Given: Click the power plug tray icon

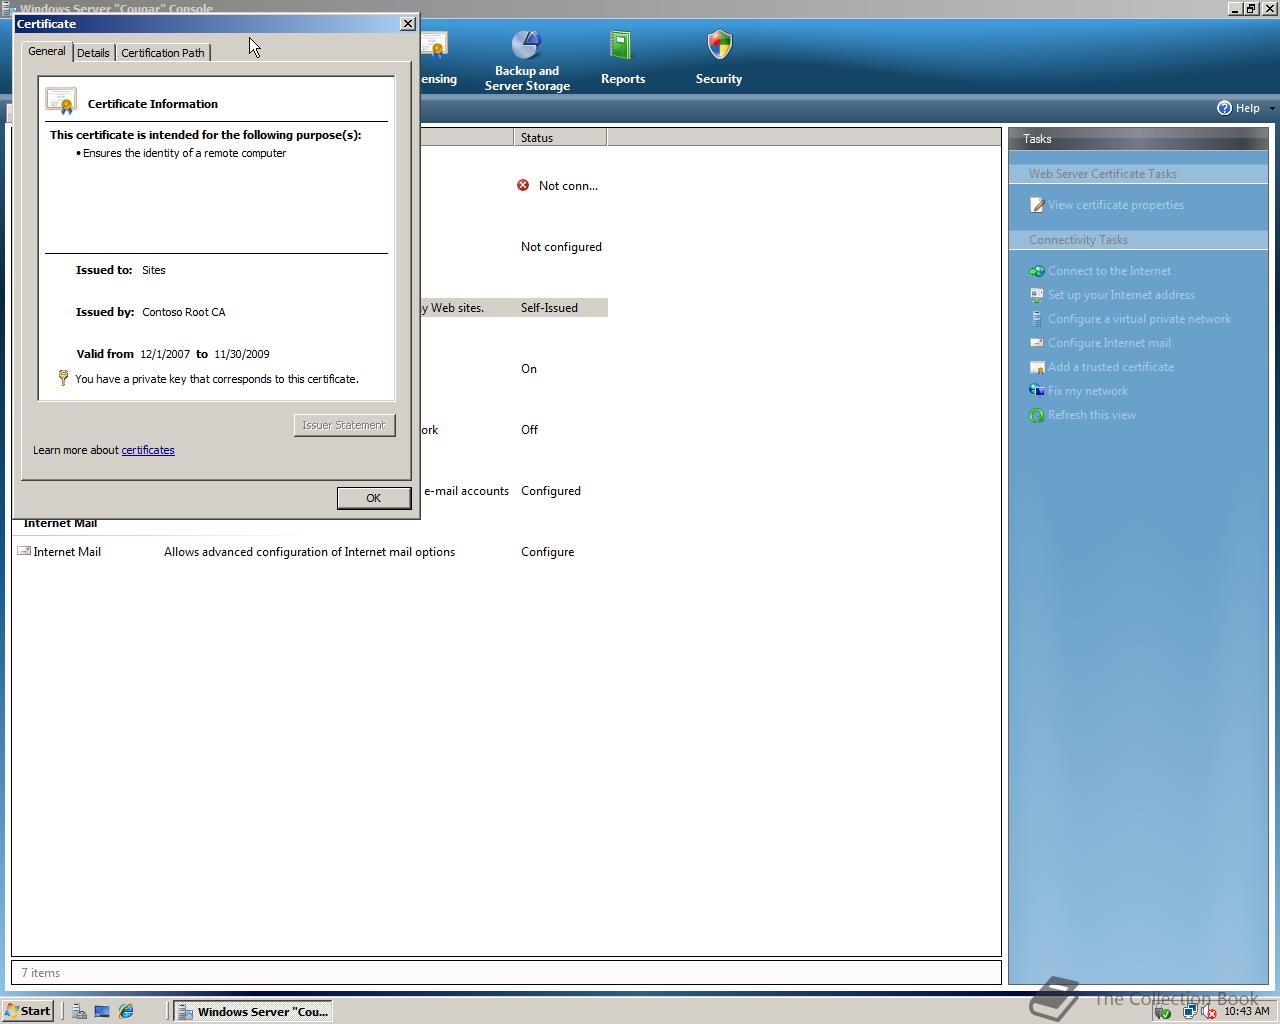Looking at the screenshot, I should [x=1163, y=1012].
